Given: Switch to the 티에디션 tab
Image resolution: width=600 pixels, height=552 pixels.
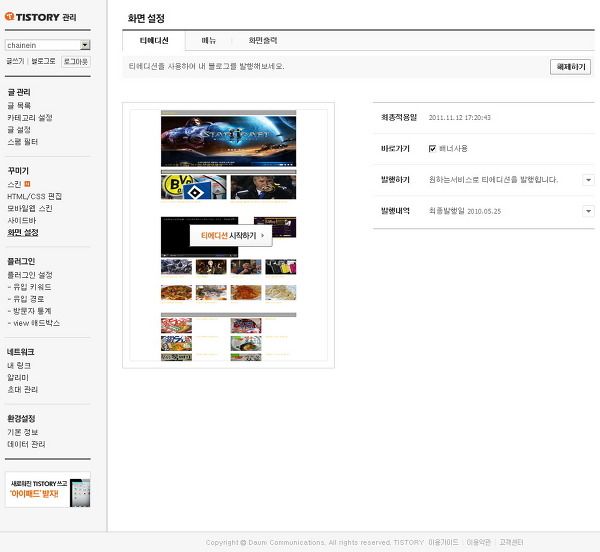Looking at the screenshot, I should 154,41.
